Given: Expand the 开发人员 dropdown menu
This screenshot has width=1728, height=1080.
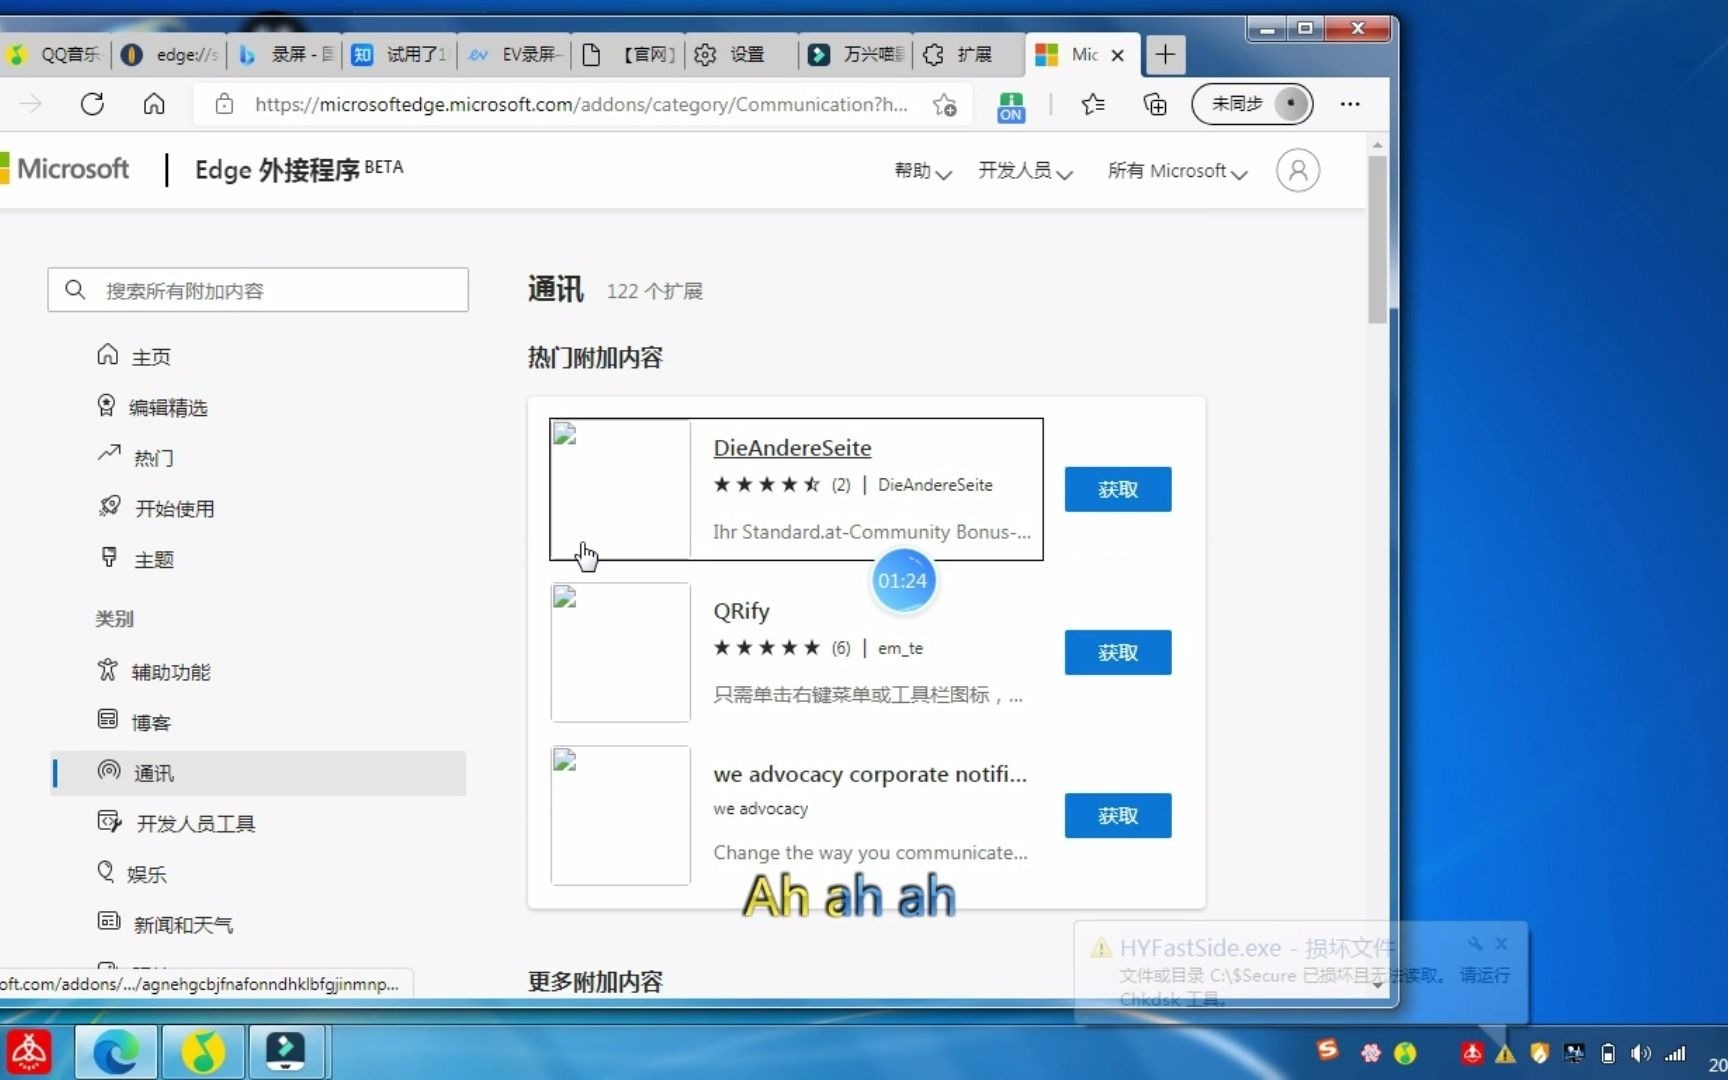Looking at the screenshot, I should pyautogui.click(x=1025, y=171).
